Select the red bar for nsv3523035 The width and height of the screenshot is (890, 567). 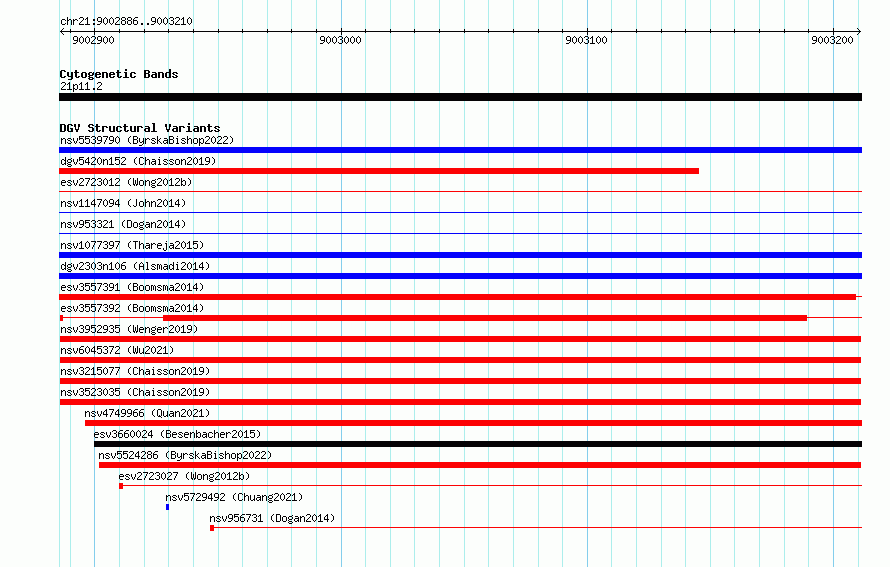pyautogui.click(x=460, y=402)
